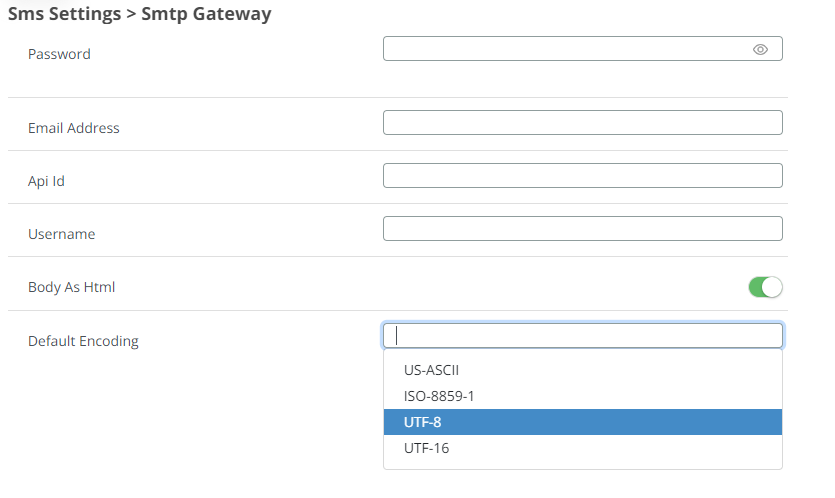This screenshot has height=498, width=835.
Task: Choose US-ASCII from the encoding list
Action: pos(431,370)
